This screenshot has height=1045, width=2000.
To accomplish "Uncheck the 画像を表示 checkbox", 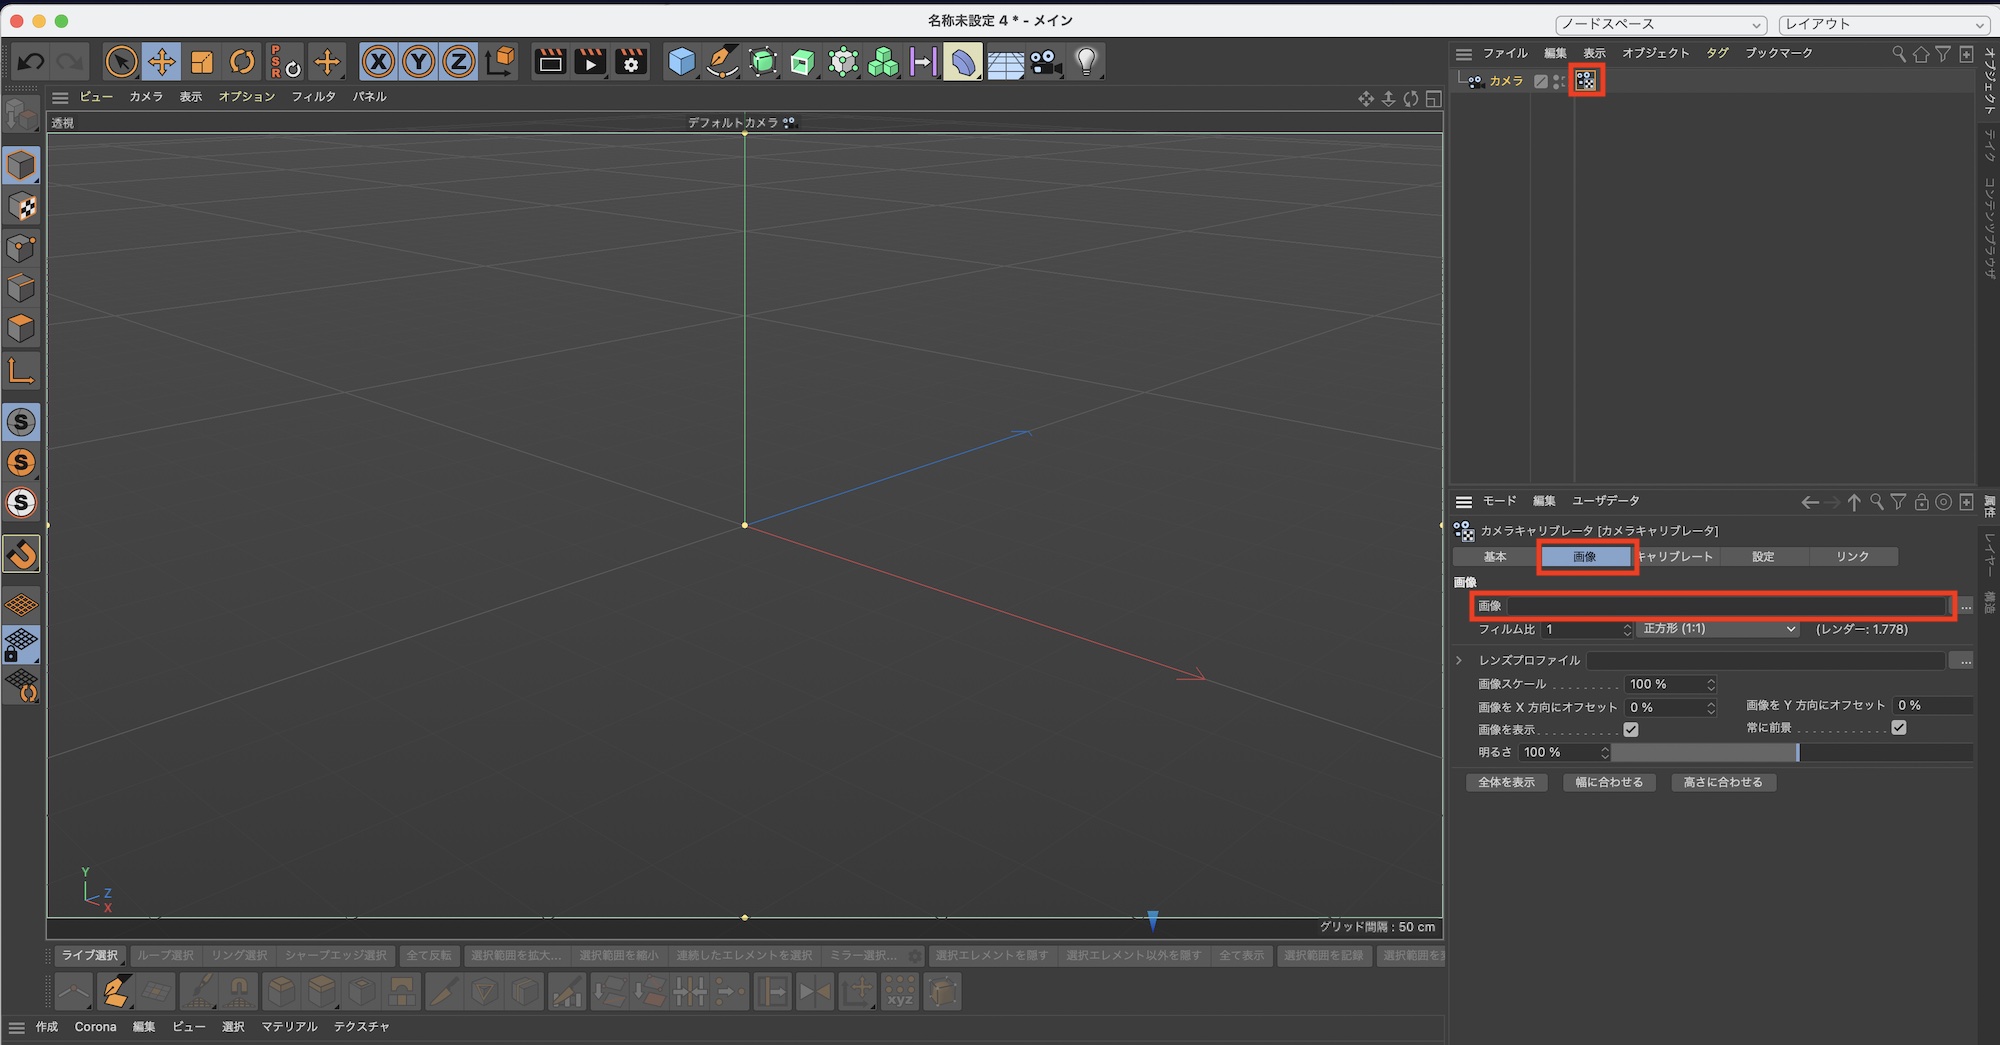I will pyautogui.click(x=1631, y=729).
